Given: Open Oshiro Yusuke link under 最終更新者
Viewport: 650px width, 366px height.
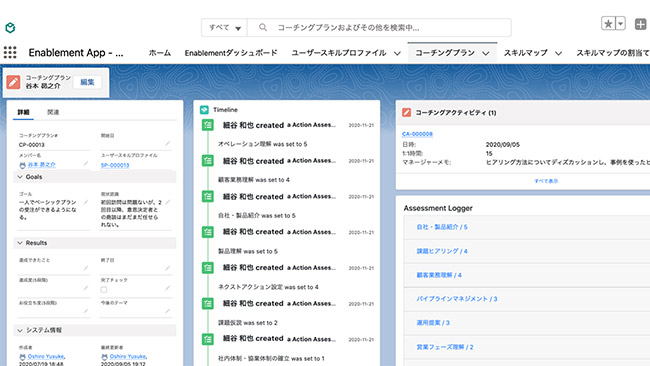Looking at the screenshot, I should coord(128,356).
